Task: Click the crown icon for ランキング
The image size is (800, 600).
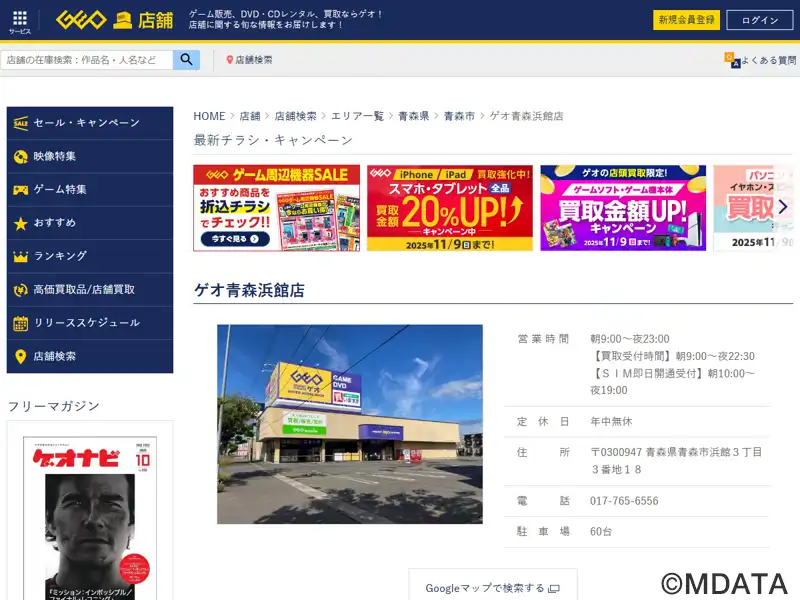Action: tap(20, 256)
